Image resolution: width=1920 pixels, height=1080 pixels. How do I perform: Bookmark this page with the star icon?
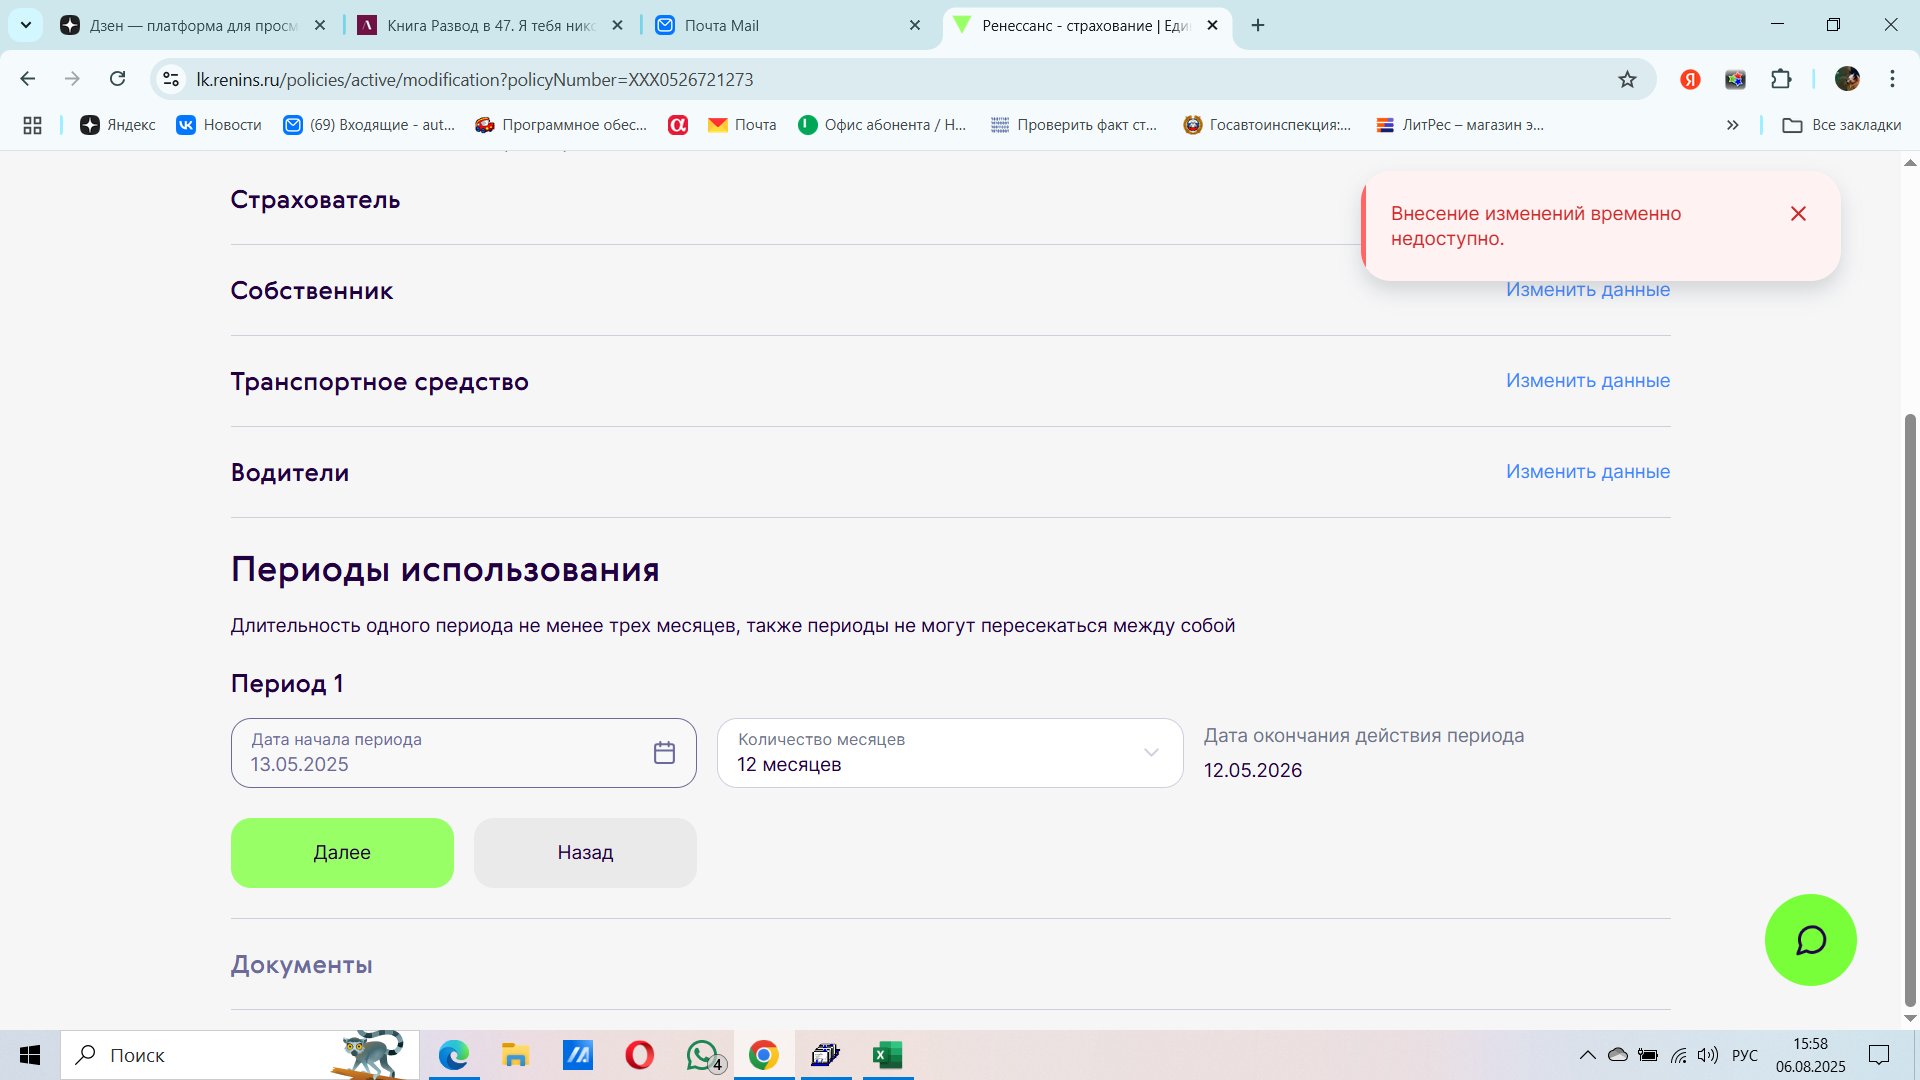click(x=1627, y=80)
